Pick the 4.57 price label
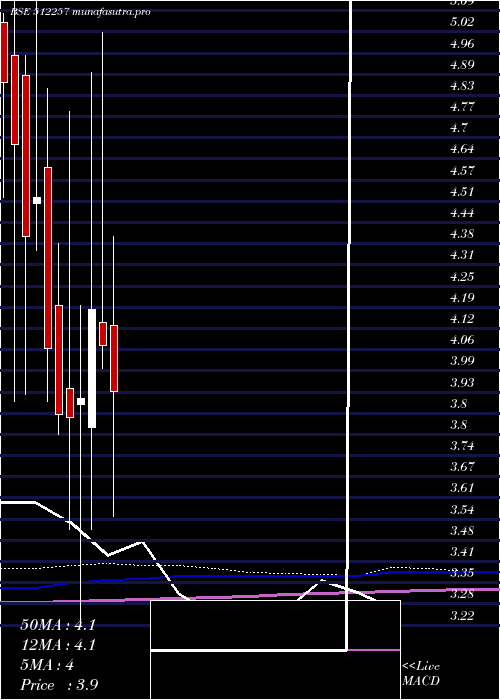 click(462, 171)
